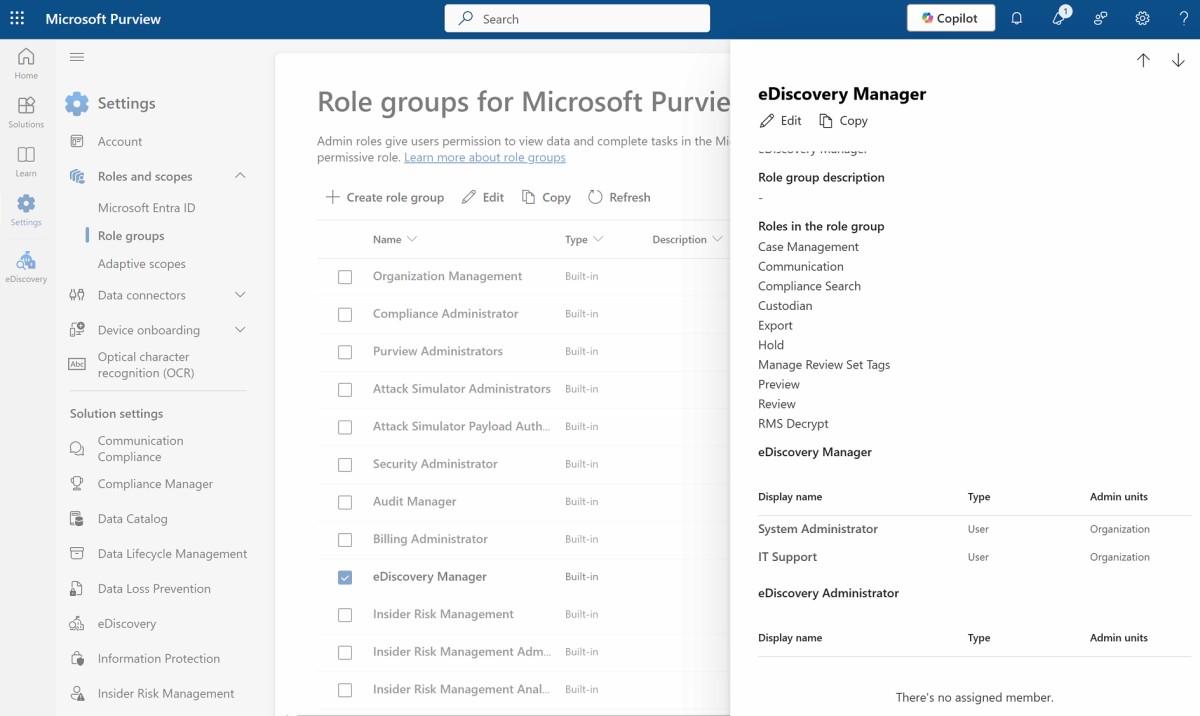Focus the Search box in the header

pyautogui.click(x=577, y=18)
